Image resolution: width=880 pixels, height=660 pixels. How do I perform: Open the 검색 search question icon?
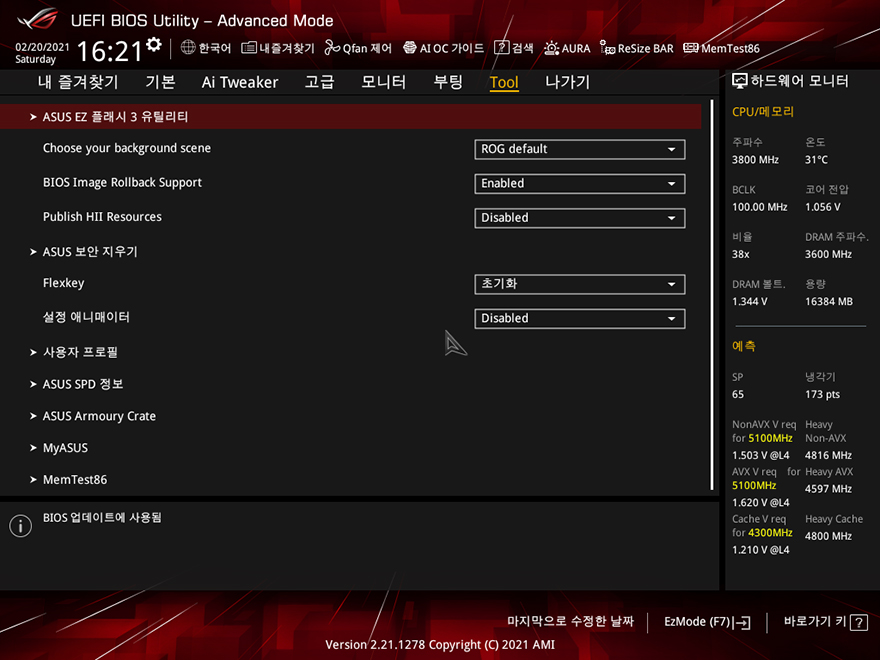[x=501, y=48]
